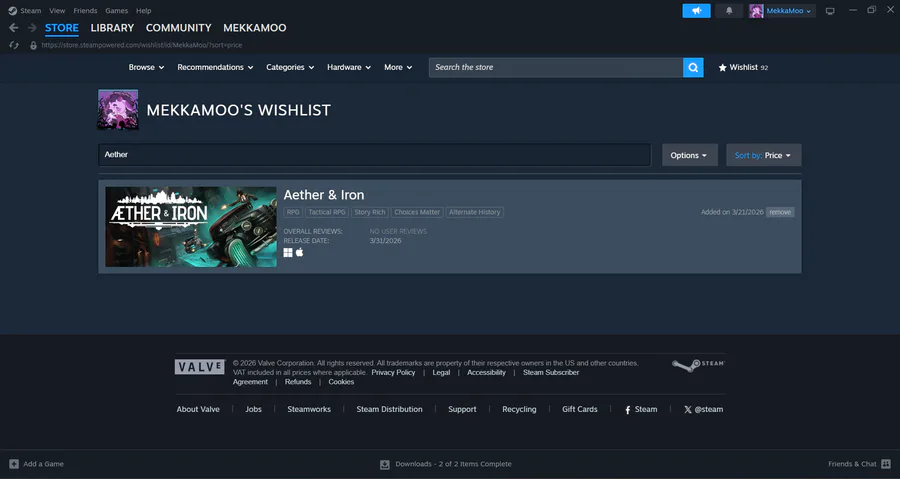
Task: Switch to Big Picture mode icon
Action: 830,11
